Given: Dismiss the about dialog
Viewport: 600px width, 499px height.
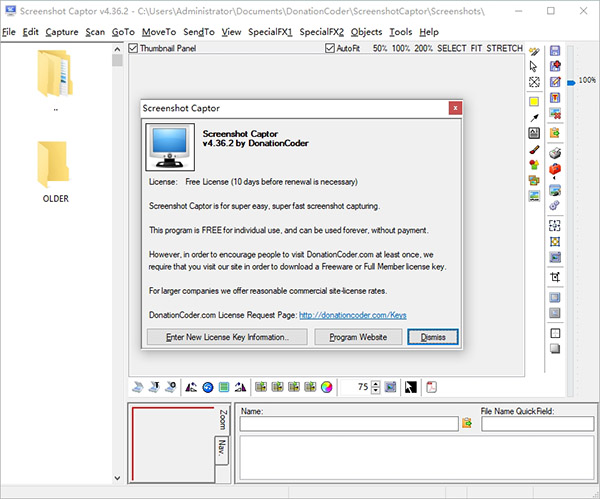Looking at the screenshot, I should coord(433,337).
